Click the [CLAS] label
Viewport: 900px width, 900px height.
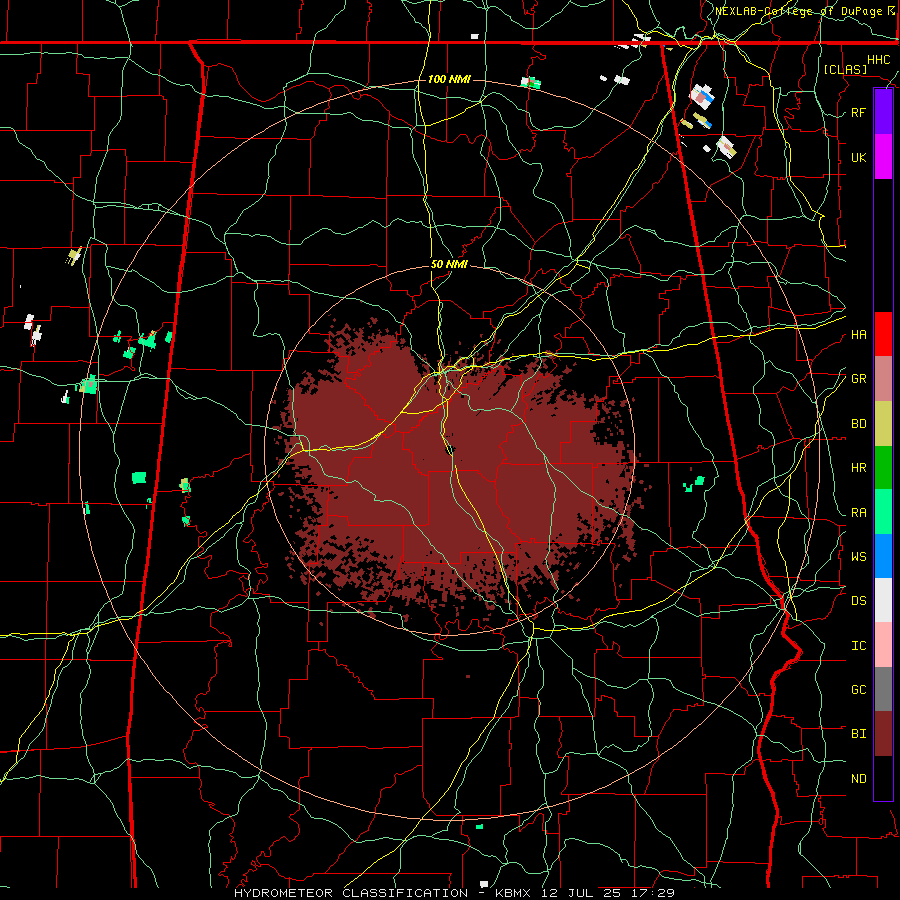coord(845,69)
